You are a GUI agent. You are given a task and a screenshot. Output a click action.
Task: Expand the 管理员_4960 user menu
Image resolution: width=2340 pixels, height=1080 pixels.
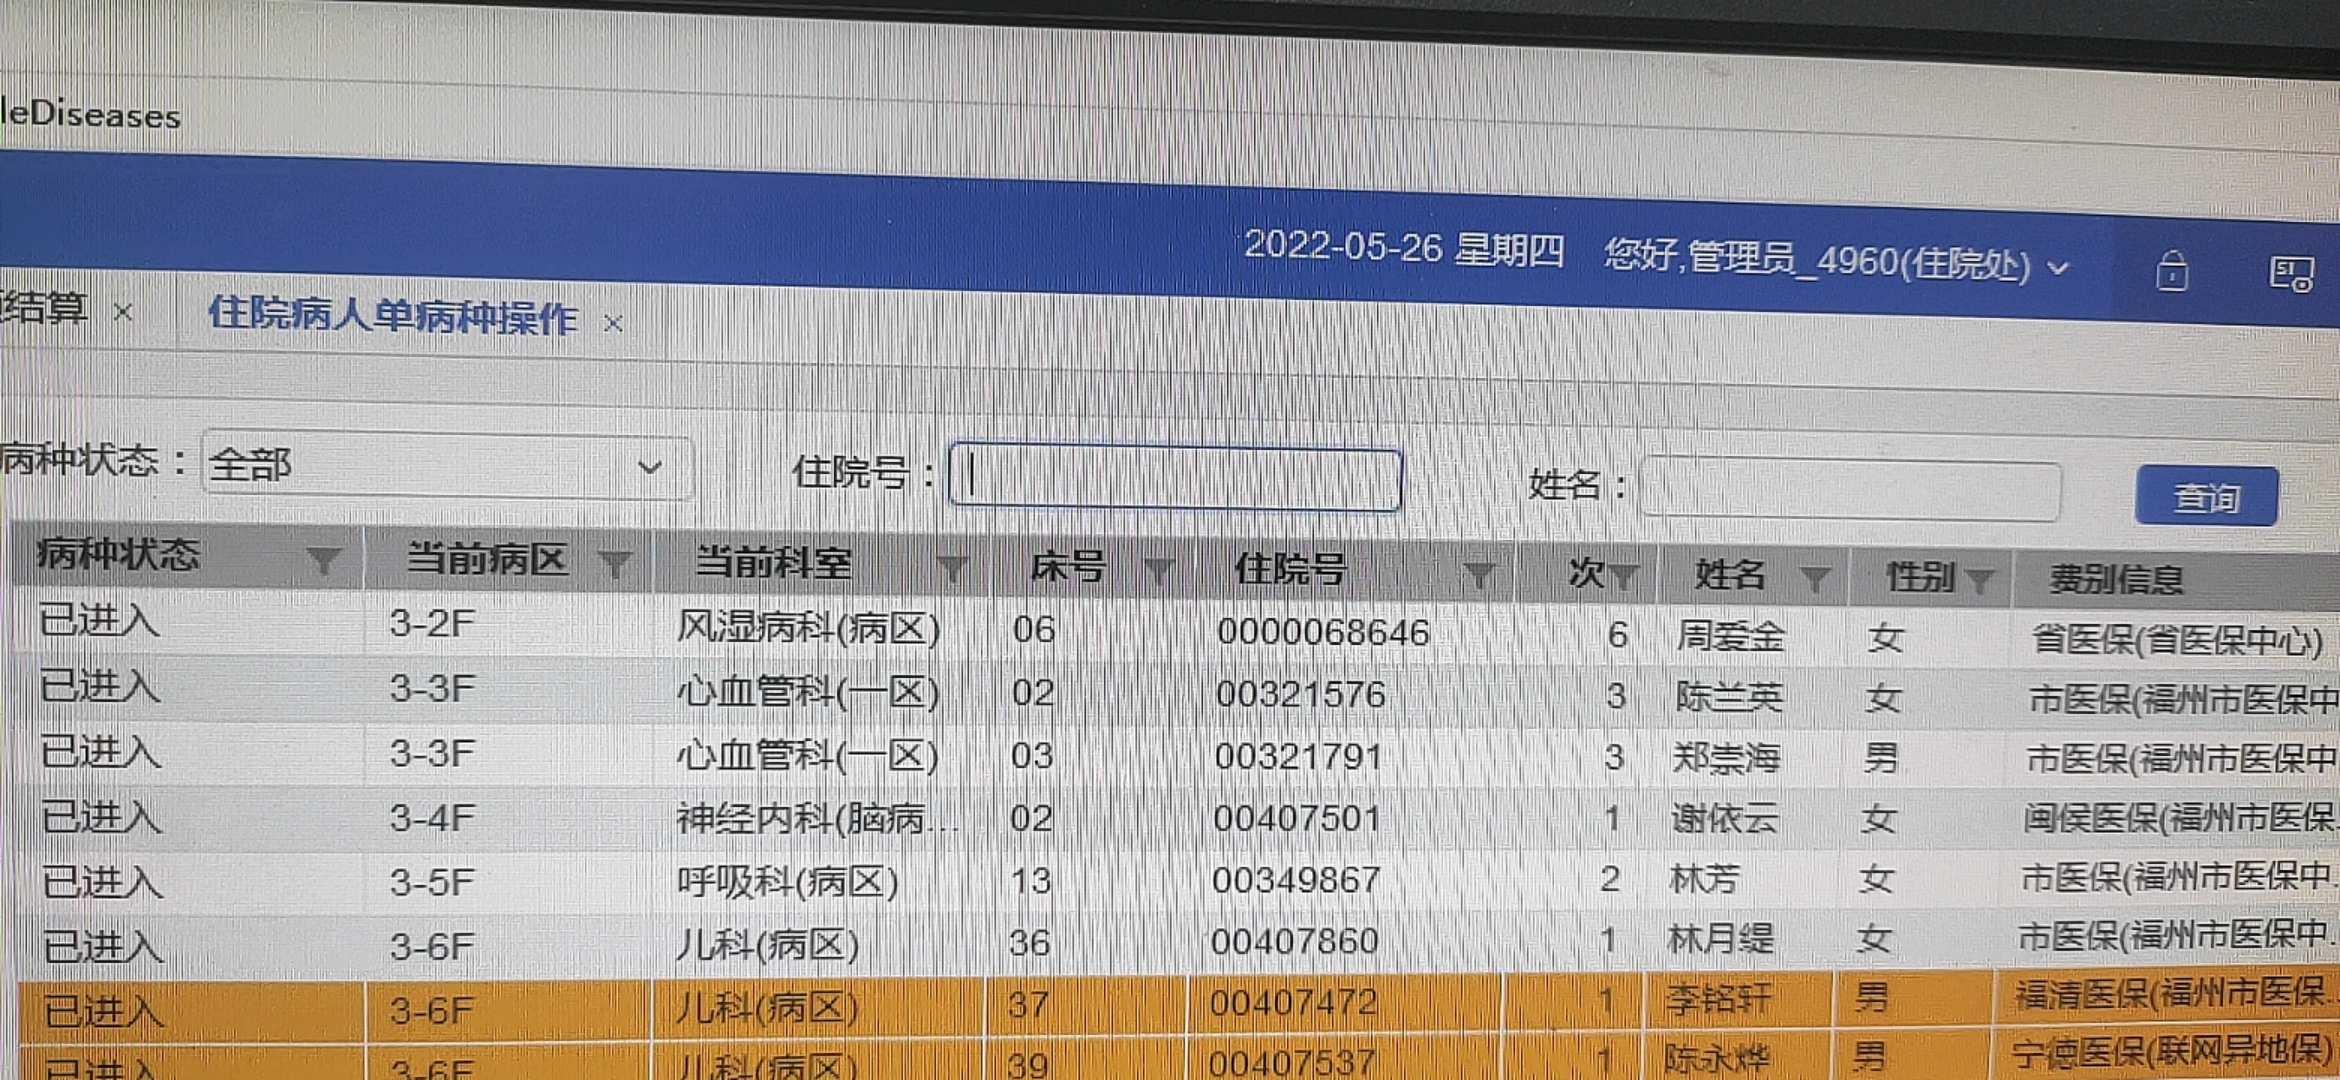pyautogui.click(x=2057, y=268)
